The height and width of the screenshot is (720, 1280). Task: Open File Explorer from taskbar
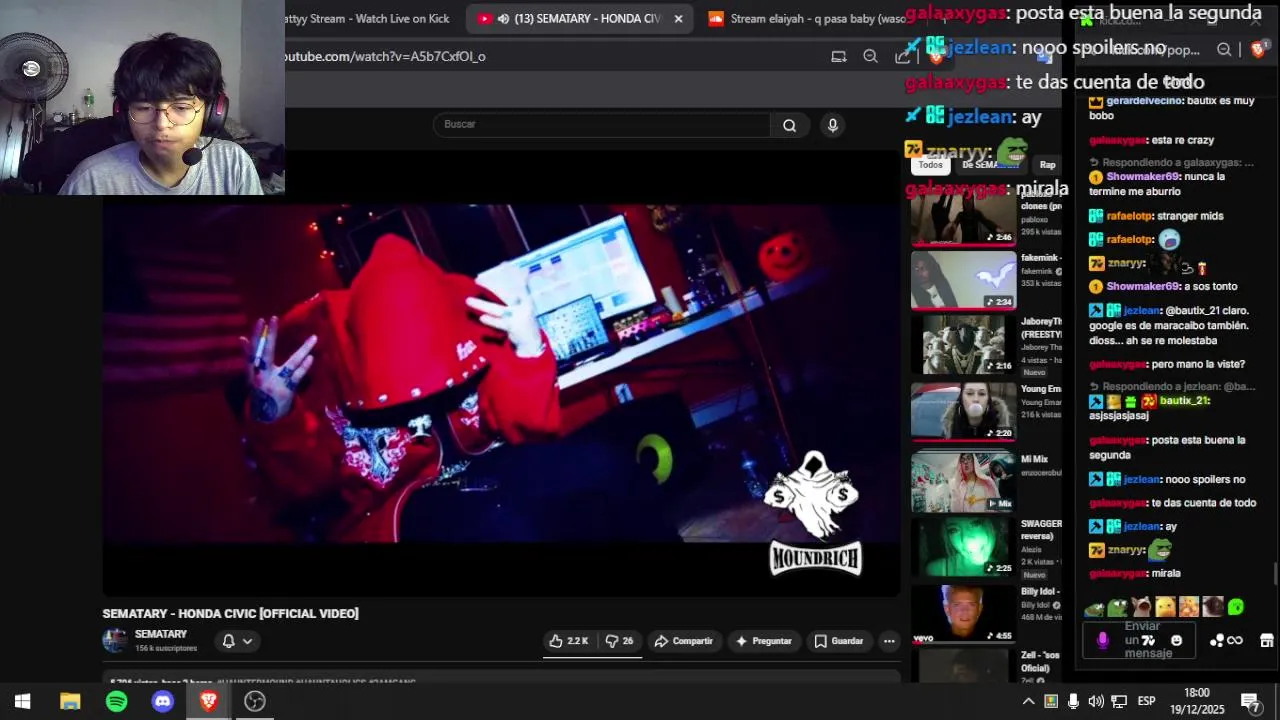(70, 701)
